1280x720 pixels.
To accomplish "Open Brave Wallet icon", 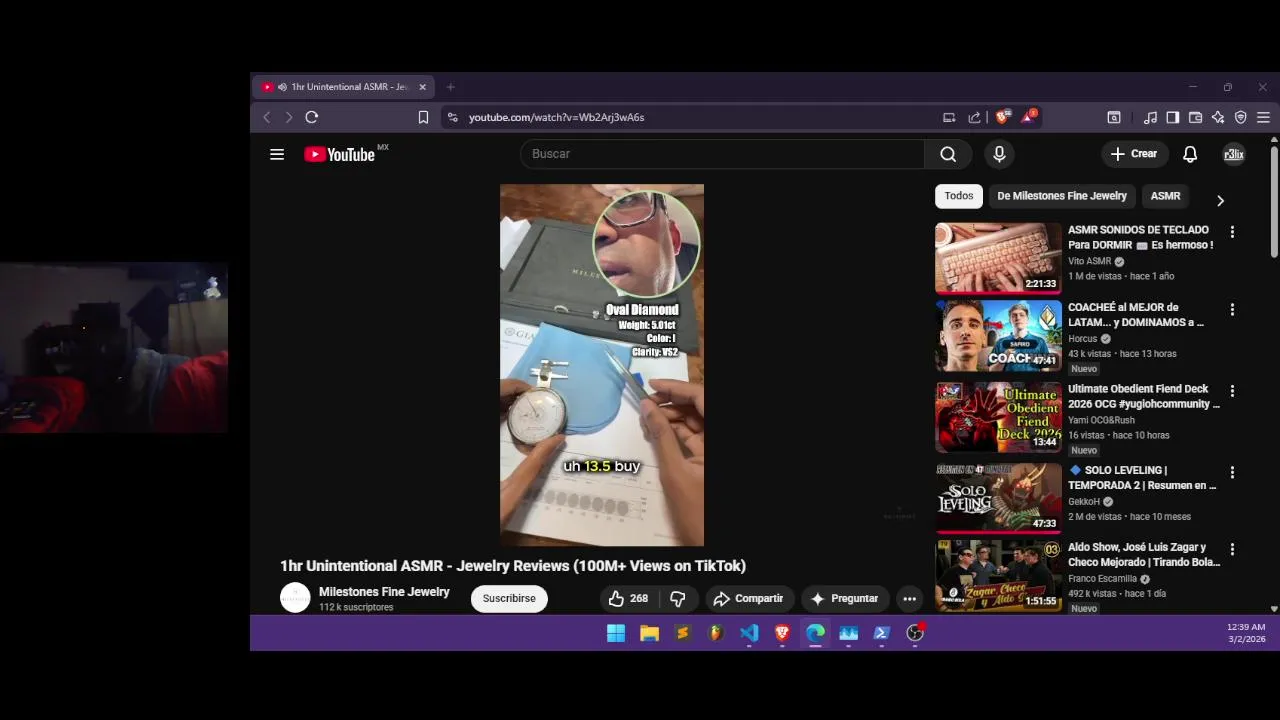I will coord(1195,117).
